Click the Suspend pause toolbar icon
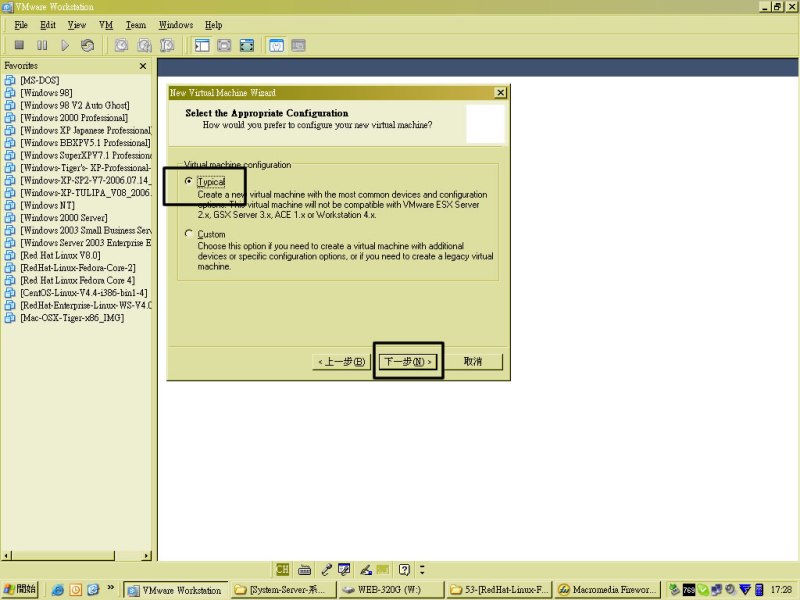 pos(42,45)
